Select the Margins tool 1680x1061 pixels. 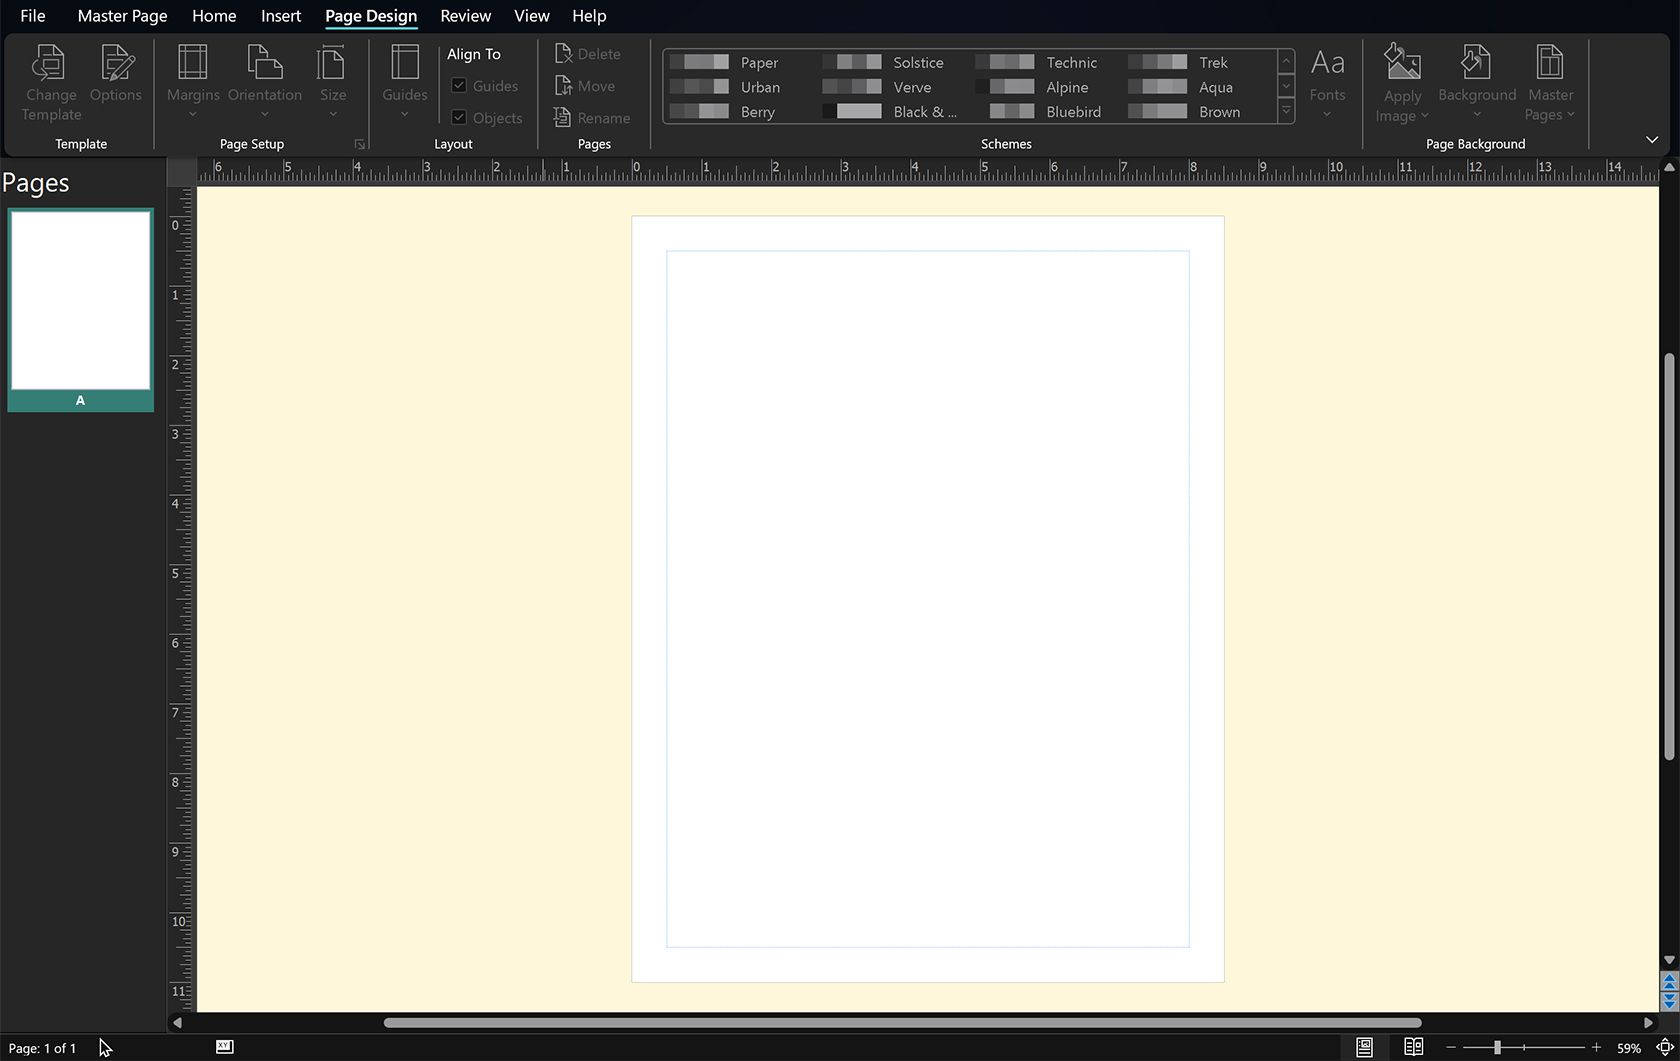192,82
